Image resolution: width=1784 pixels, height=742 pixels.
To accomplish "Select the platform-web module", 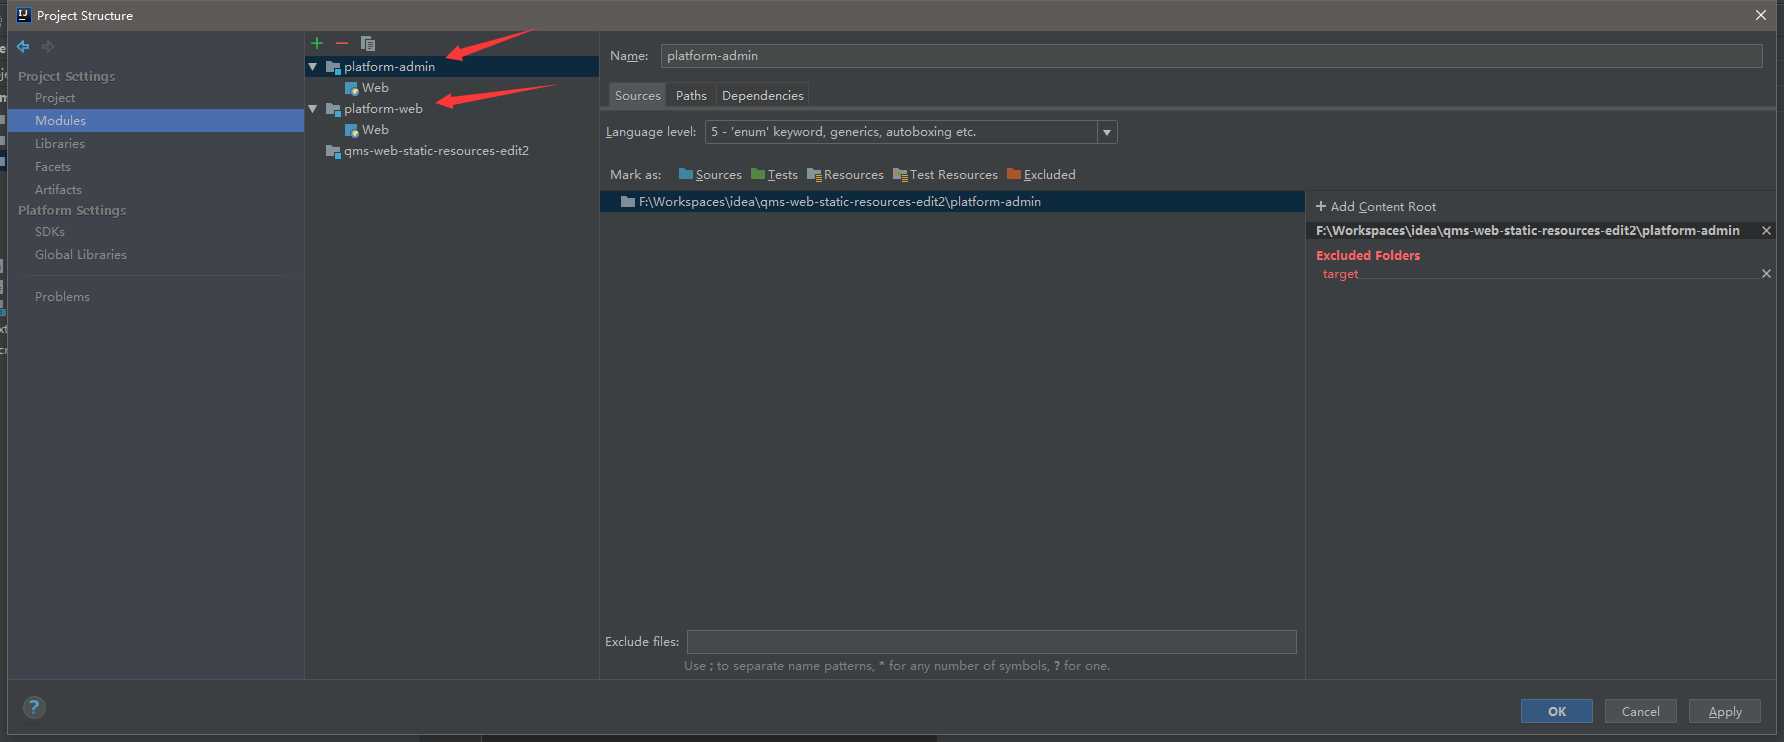I will point(383,109).
